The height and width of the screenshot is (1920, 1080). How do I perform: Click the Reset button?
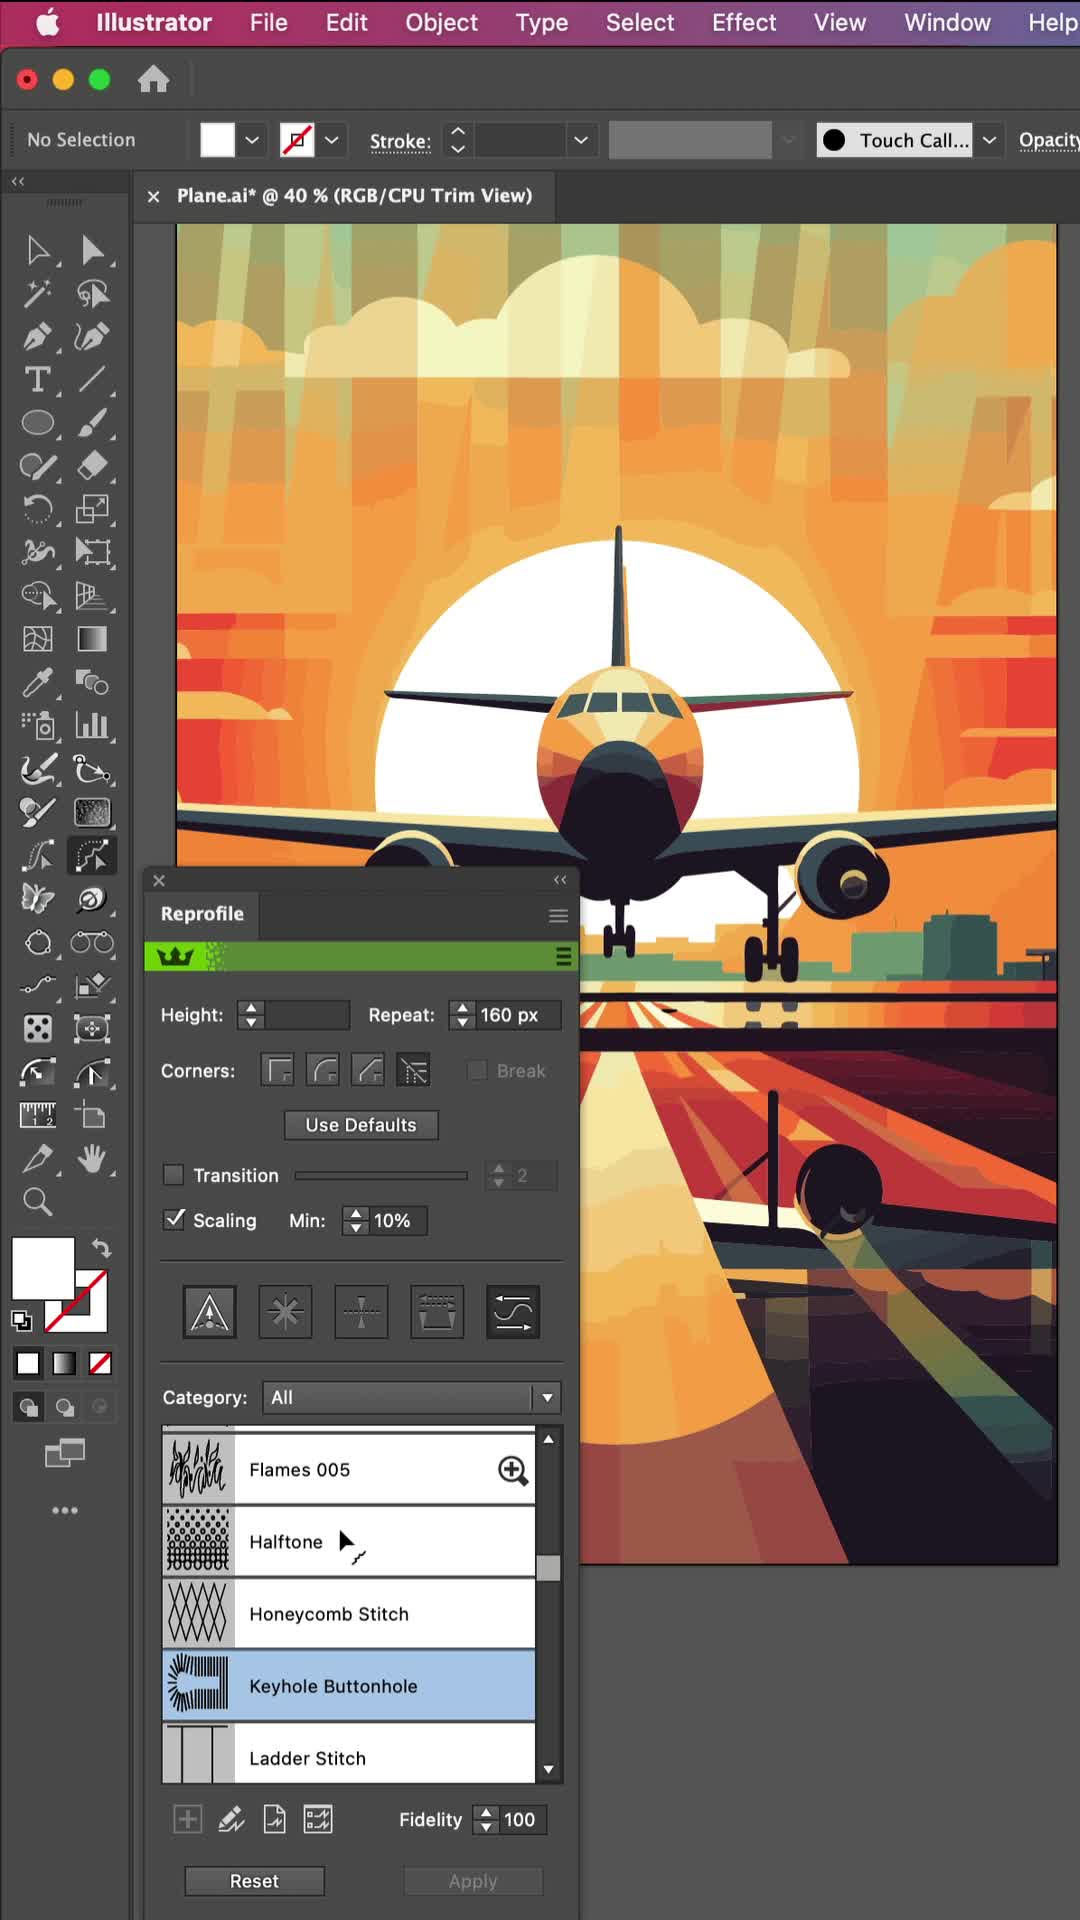tap(254, 1881)
